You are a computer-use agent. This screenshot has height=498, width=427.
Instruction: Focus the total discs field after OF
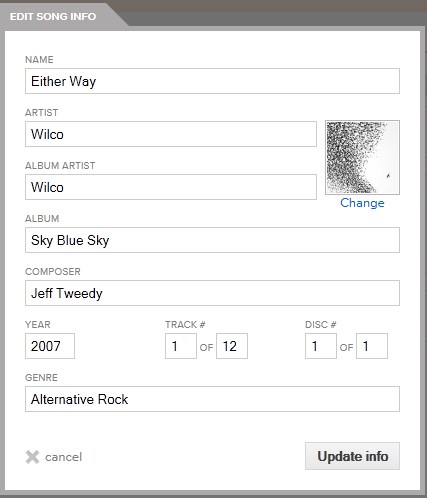click(x=372, y=346)
